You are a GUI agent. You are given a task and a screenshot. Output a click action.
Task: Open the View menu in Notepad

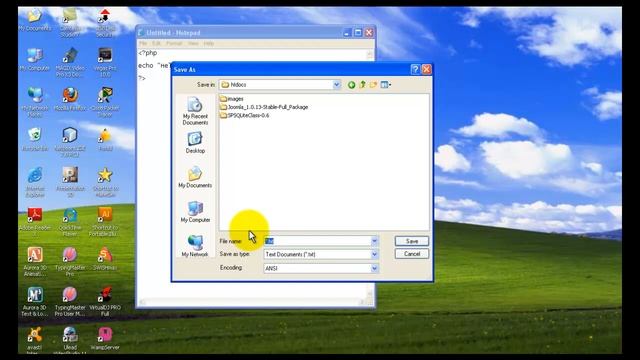pyautogui.click(x=193, y=43)
